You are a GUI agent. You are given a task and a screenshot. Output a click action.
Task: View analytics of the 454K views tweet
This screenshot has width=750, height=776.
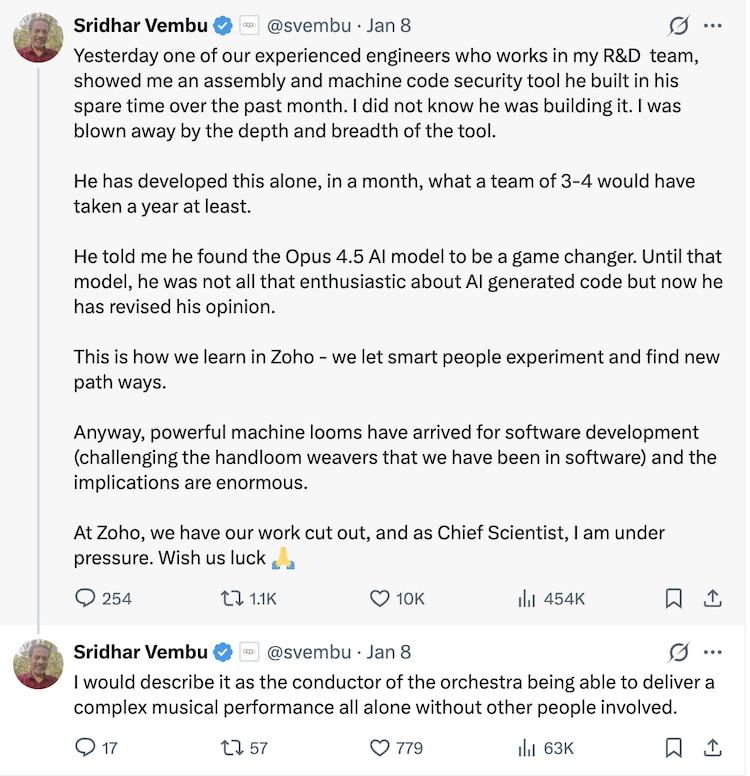[527, 598]
